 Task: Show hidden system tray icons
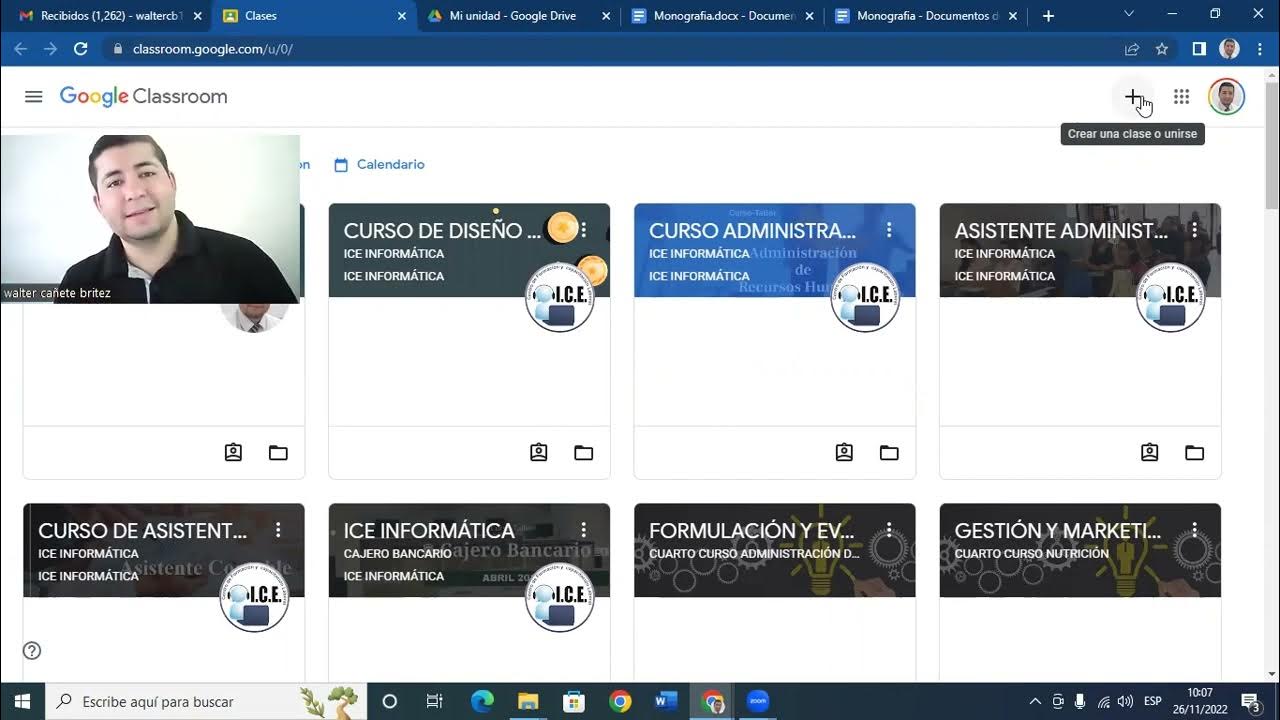coord(1035,701)
